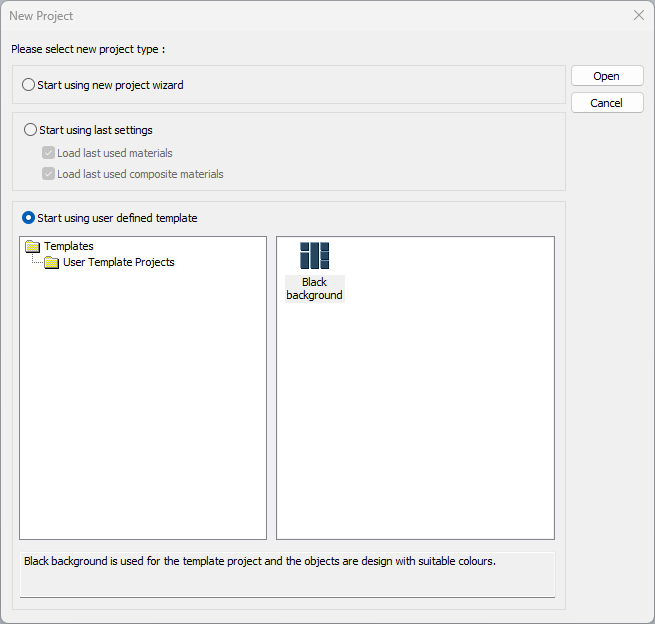Image resolution: width=655 pixels, height=624 pixels.
Task: Click the template description text box
Action: pos(287,574)
